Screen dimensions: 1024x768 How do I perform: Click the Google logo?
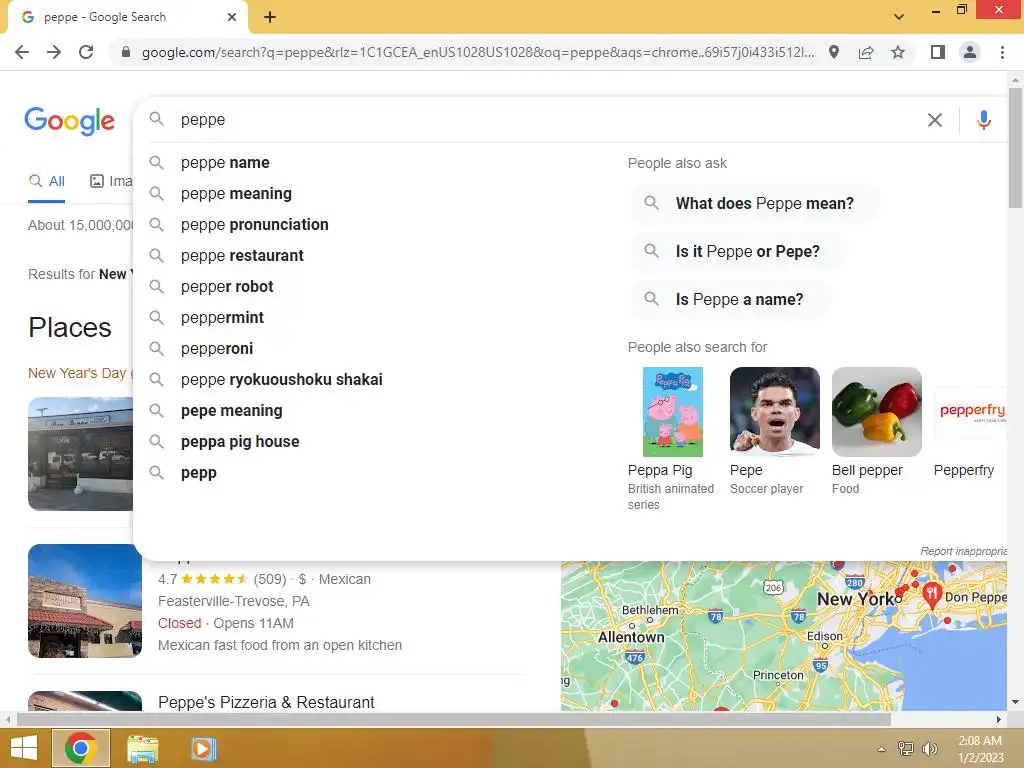[69, 121]
